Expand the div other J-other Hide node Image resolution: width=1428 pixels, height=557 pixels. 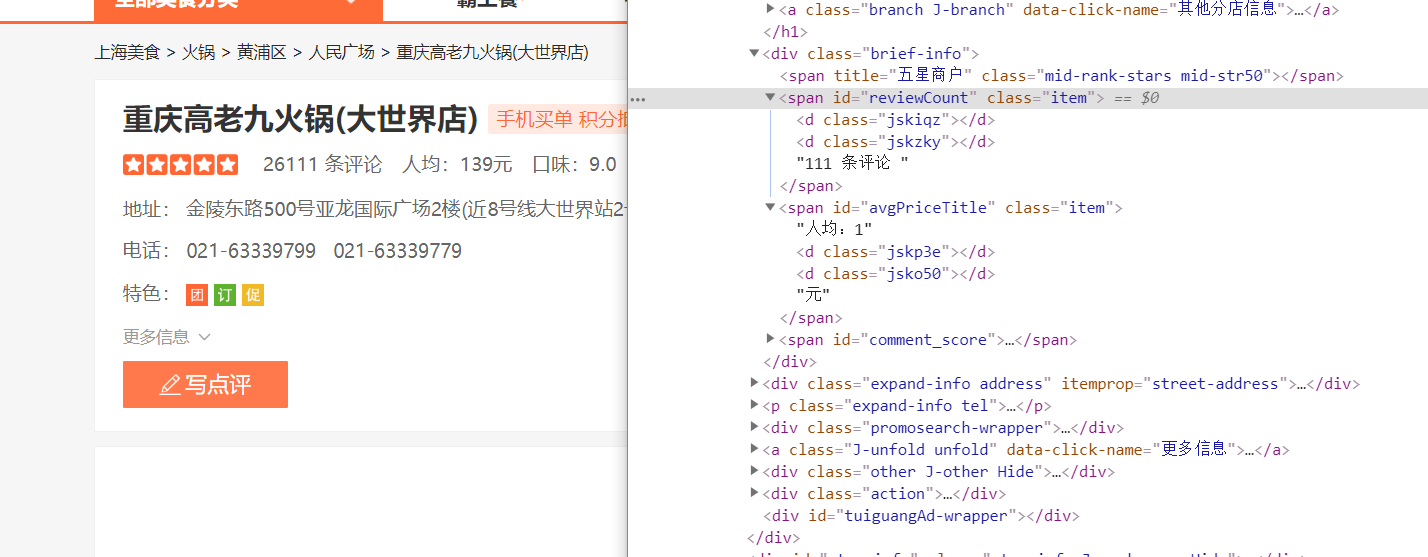755,472
